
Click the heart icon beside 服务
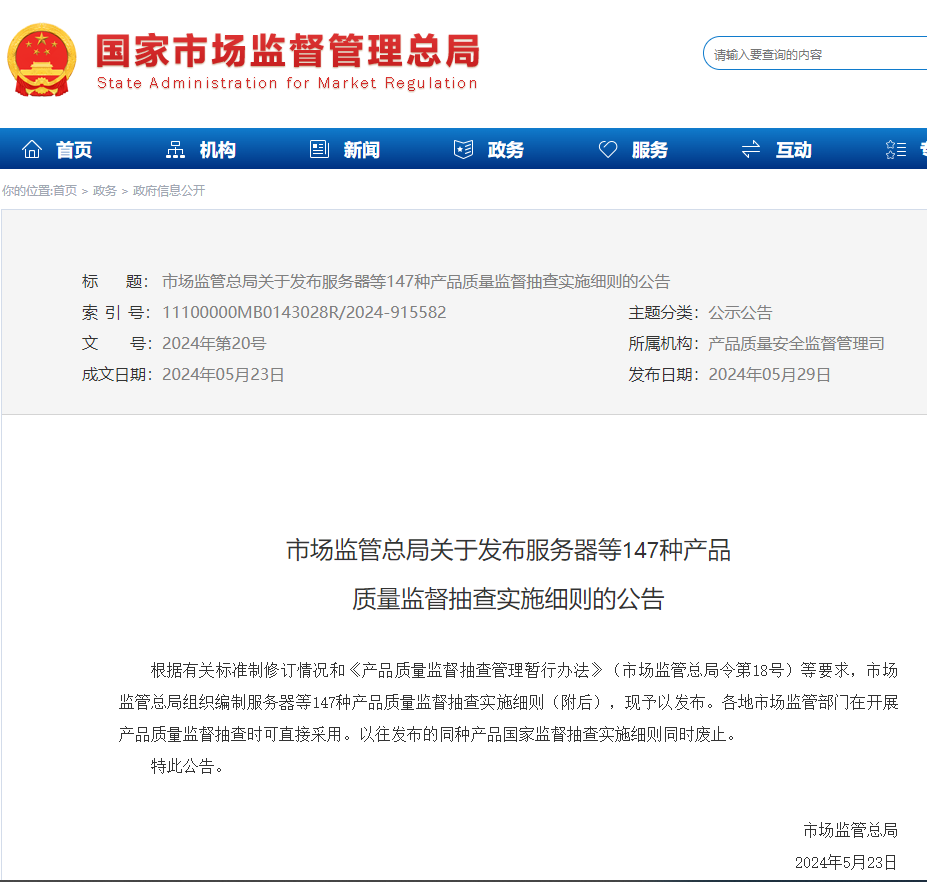coord(608,150)
